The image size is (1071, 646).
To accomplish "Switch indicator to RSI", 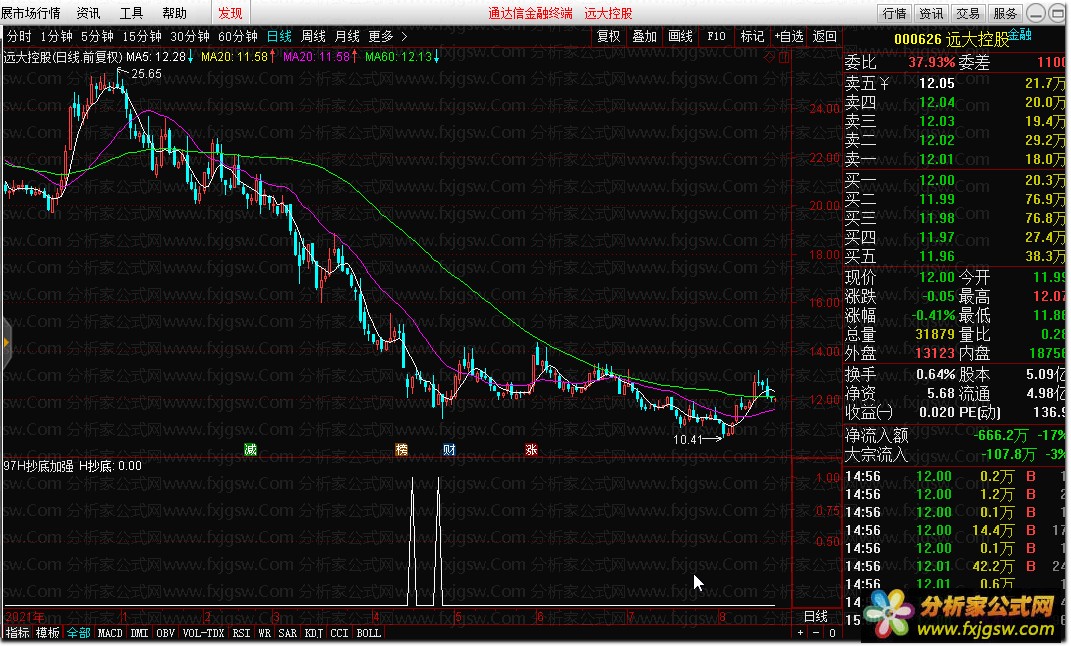I will click(x=241, y=633).
